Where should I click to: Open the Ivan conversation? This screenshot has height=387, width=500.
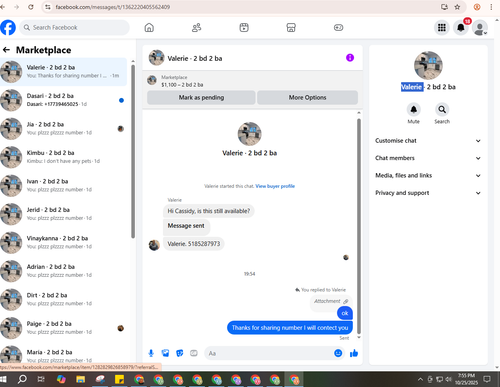(63, 185)
